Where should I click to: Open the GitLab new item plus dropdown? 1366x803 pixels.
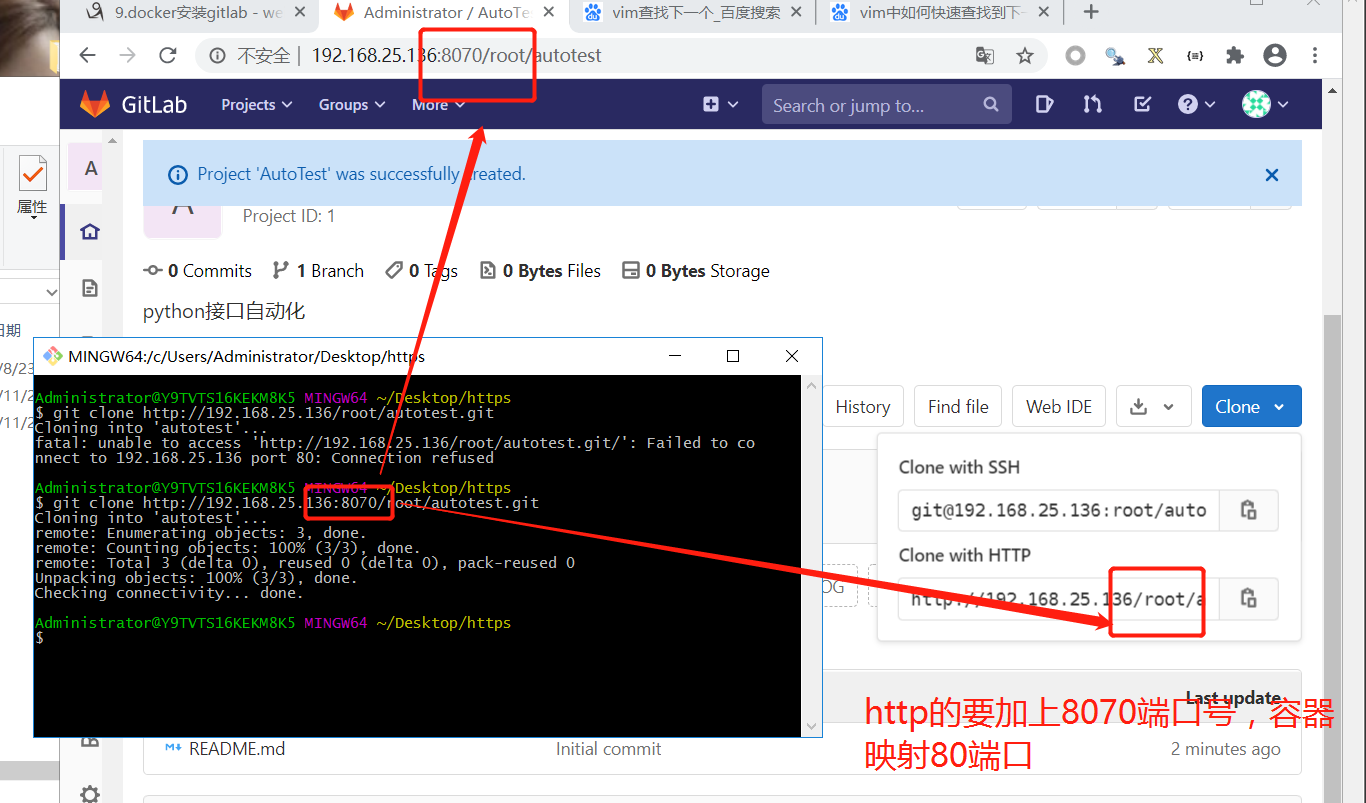point(720,104)
